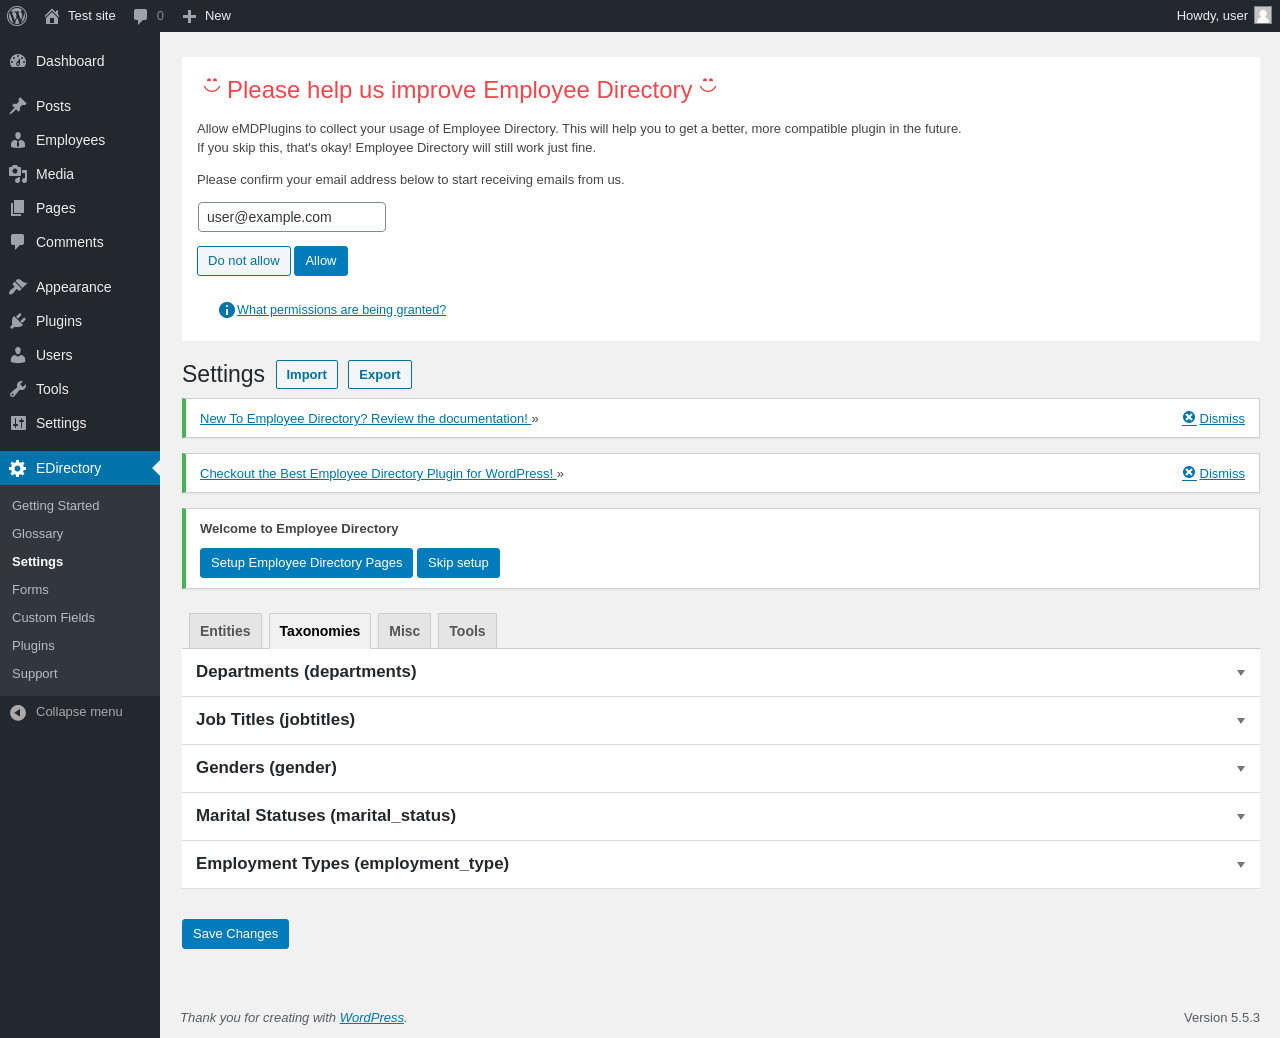
Task: Click the Do not allow button
Action: pyautogui.click(x=244, y=261)
